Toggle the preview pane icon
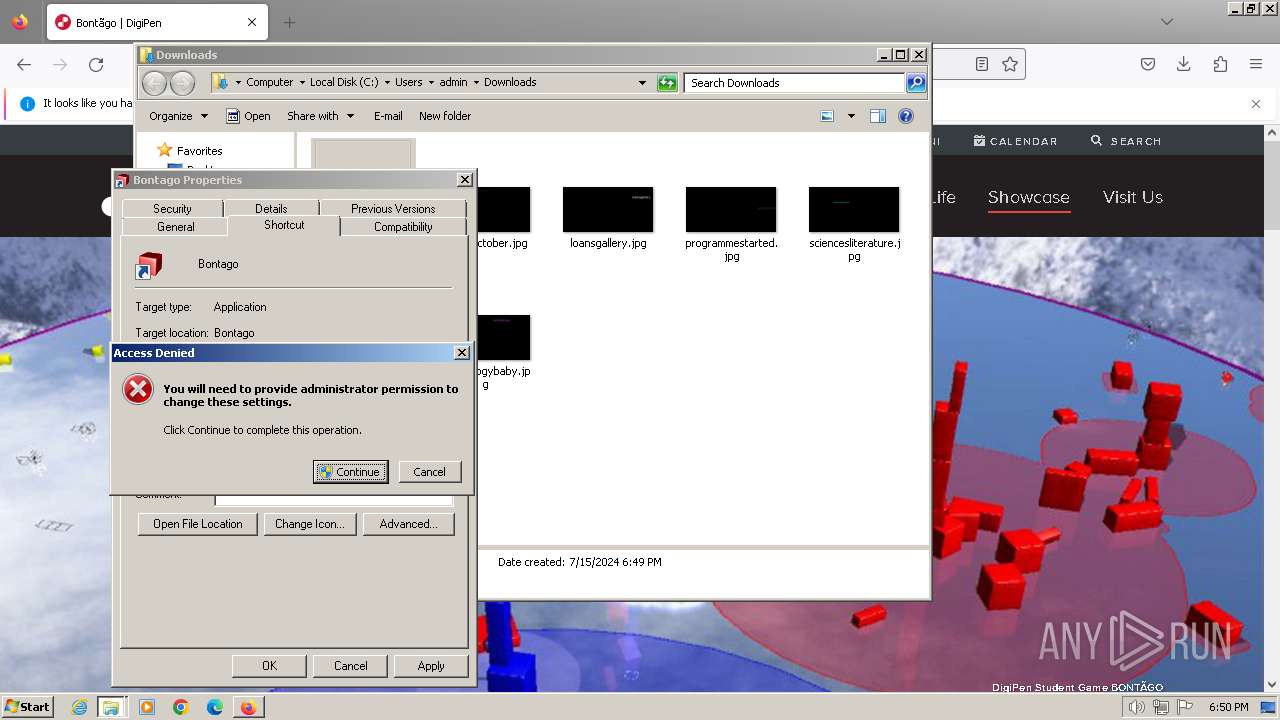The image size is (1280, 720). [878, 116]
